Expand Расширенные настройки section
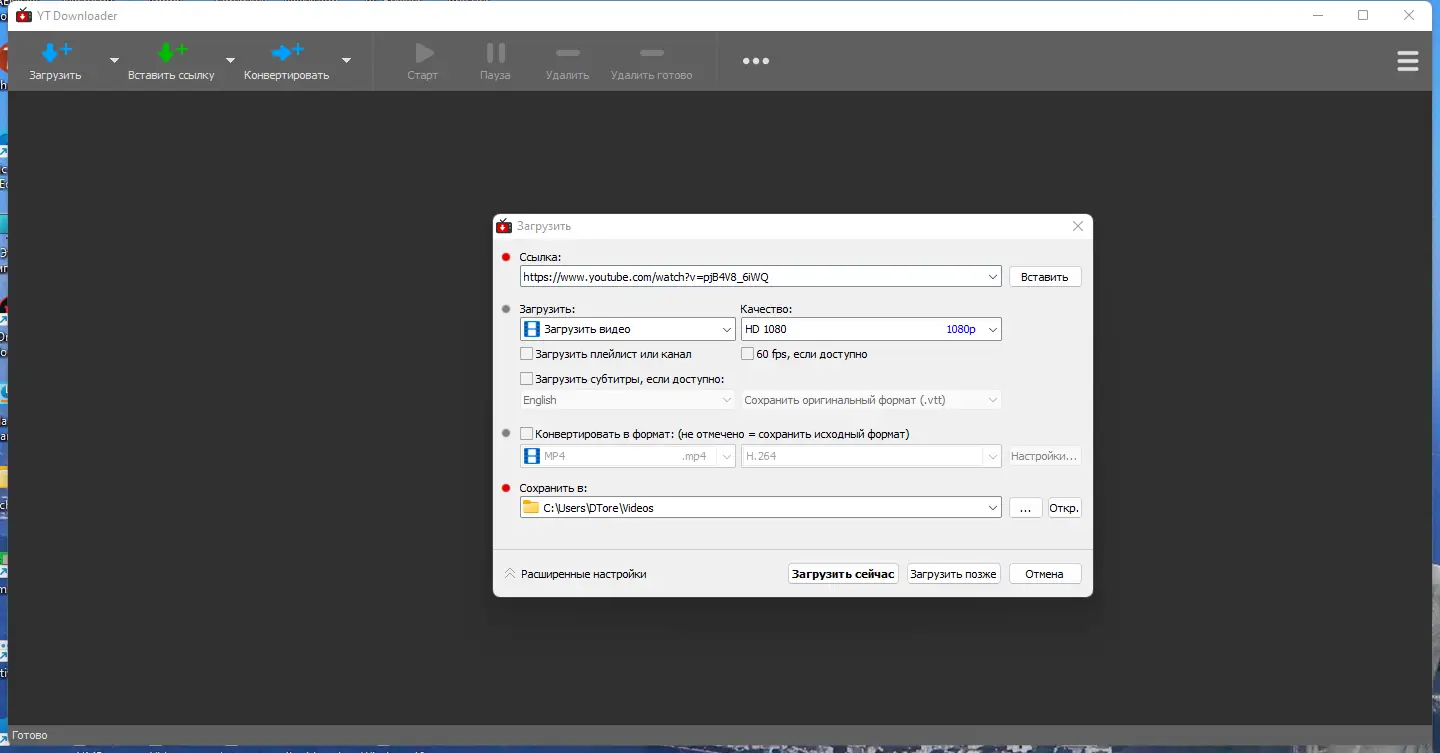Screen dimensions: 1440x753 (576, 574)
